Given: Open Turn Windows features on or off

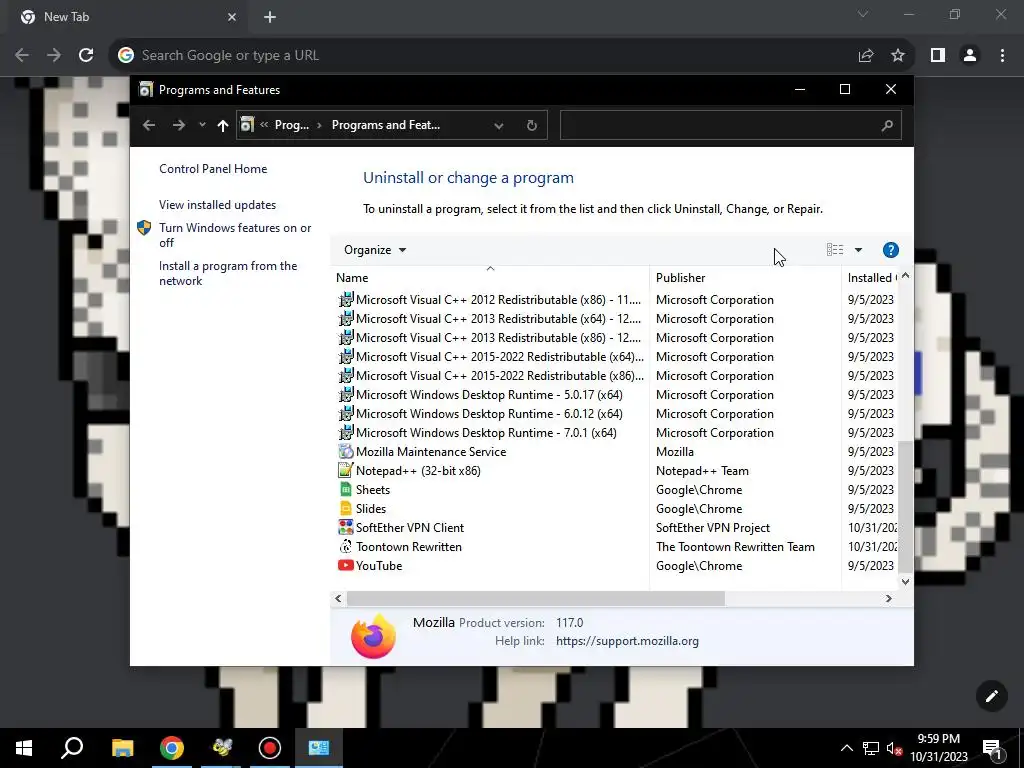Looking at the screenshot, I should click(235, 235).
